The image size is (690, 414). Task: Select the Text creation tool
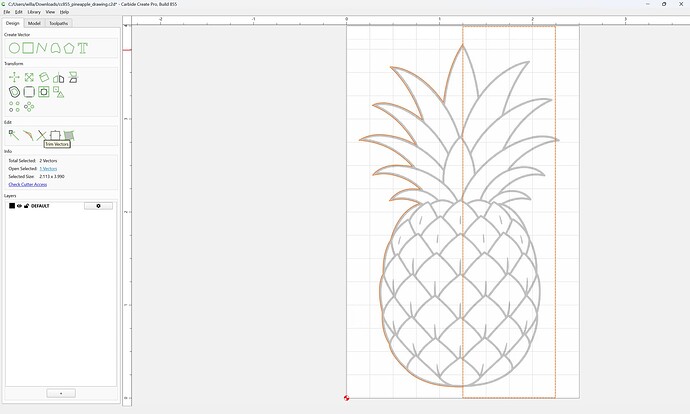pos(83,48)
